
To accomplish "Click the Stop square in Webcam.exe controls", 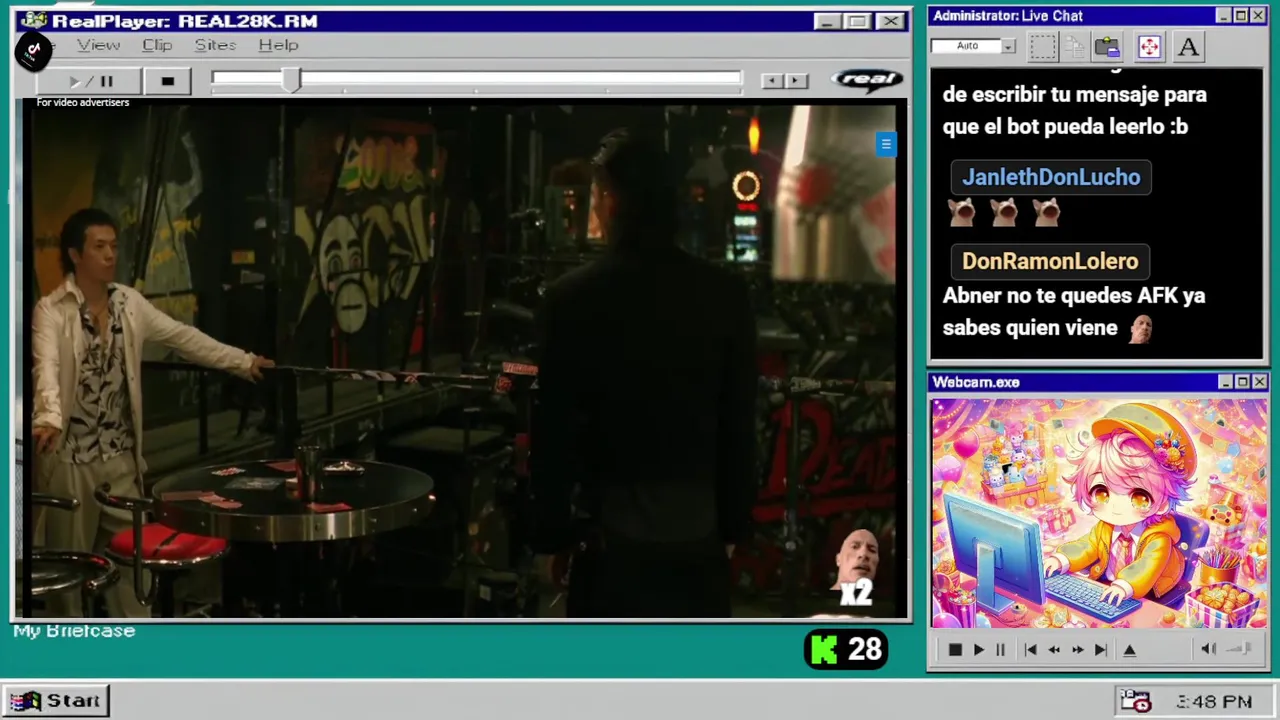I will coord(955,650).
